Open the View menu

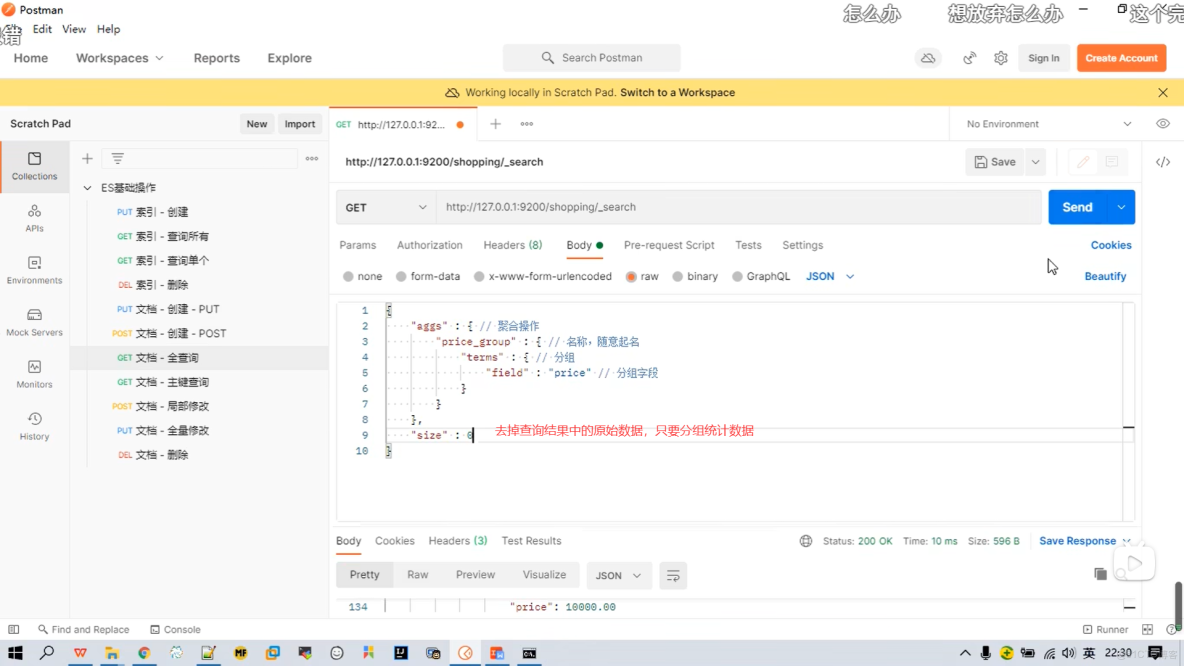(73, 29)
